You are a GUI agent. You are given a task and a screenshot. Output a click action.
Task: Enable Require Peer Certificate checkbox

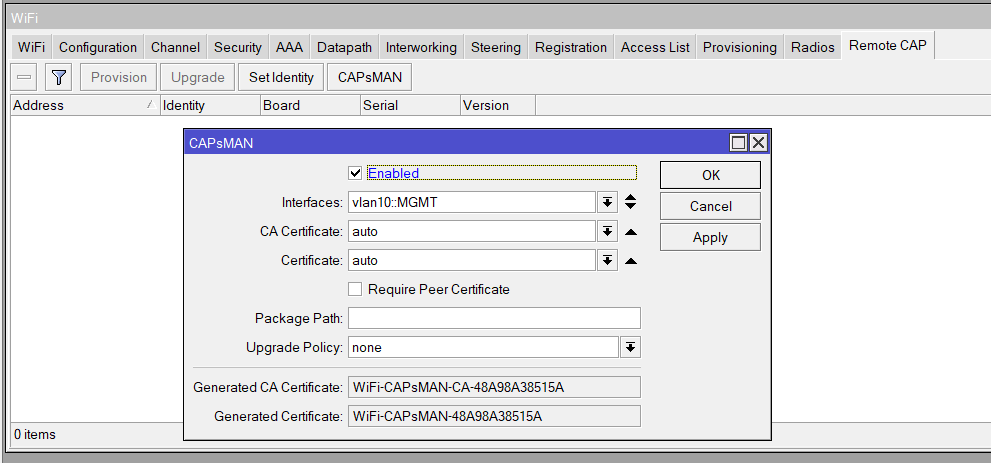(355, 289)
